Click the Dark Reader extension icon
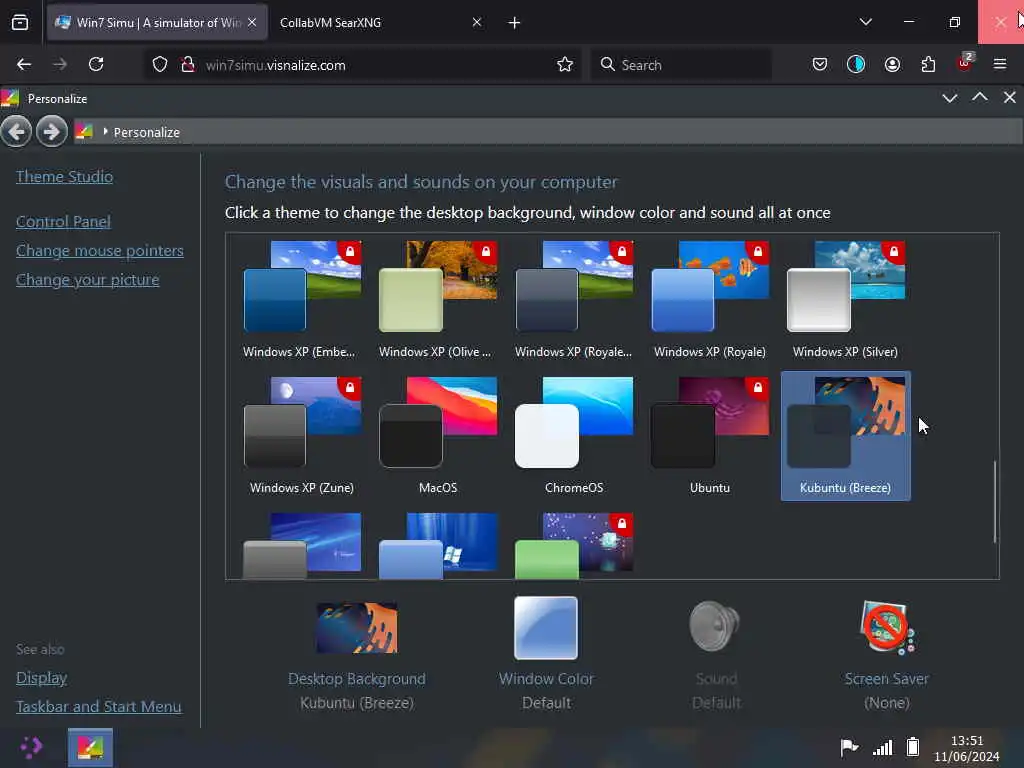1024x768 pixels. (x=856, y=64)
